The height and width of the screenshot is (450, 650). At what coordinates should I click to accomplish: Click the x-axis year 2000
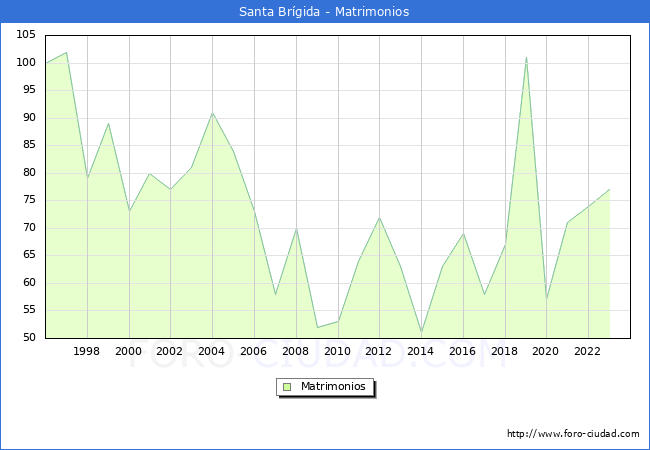[x=129, y=351]
